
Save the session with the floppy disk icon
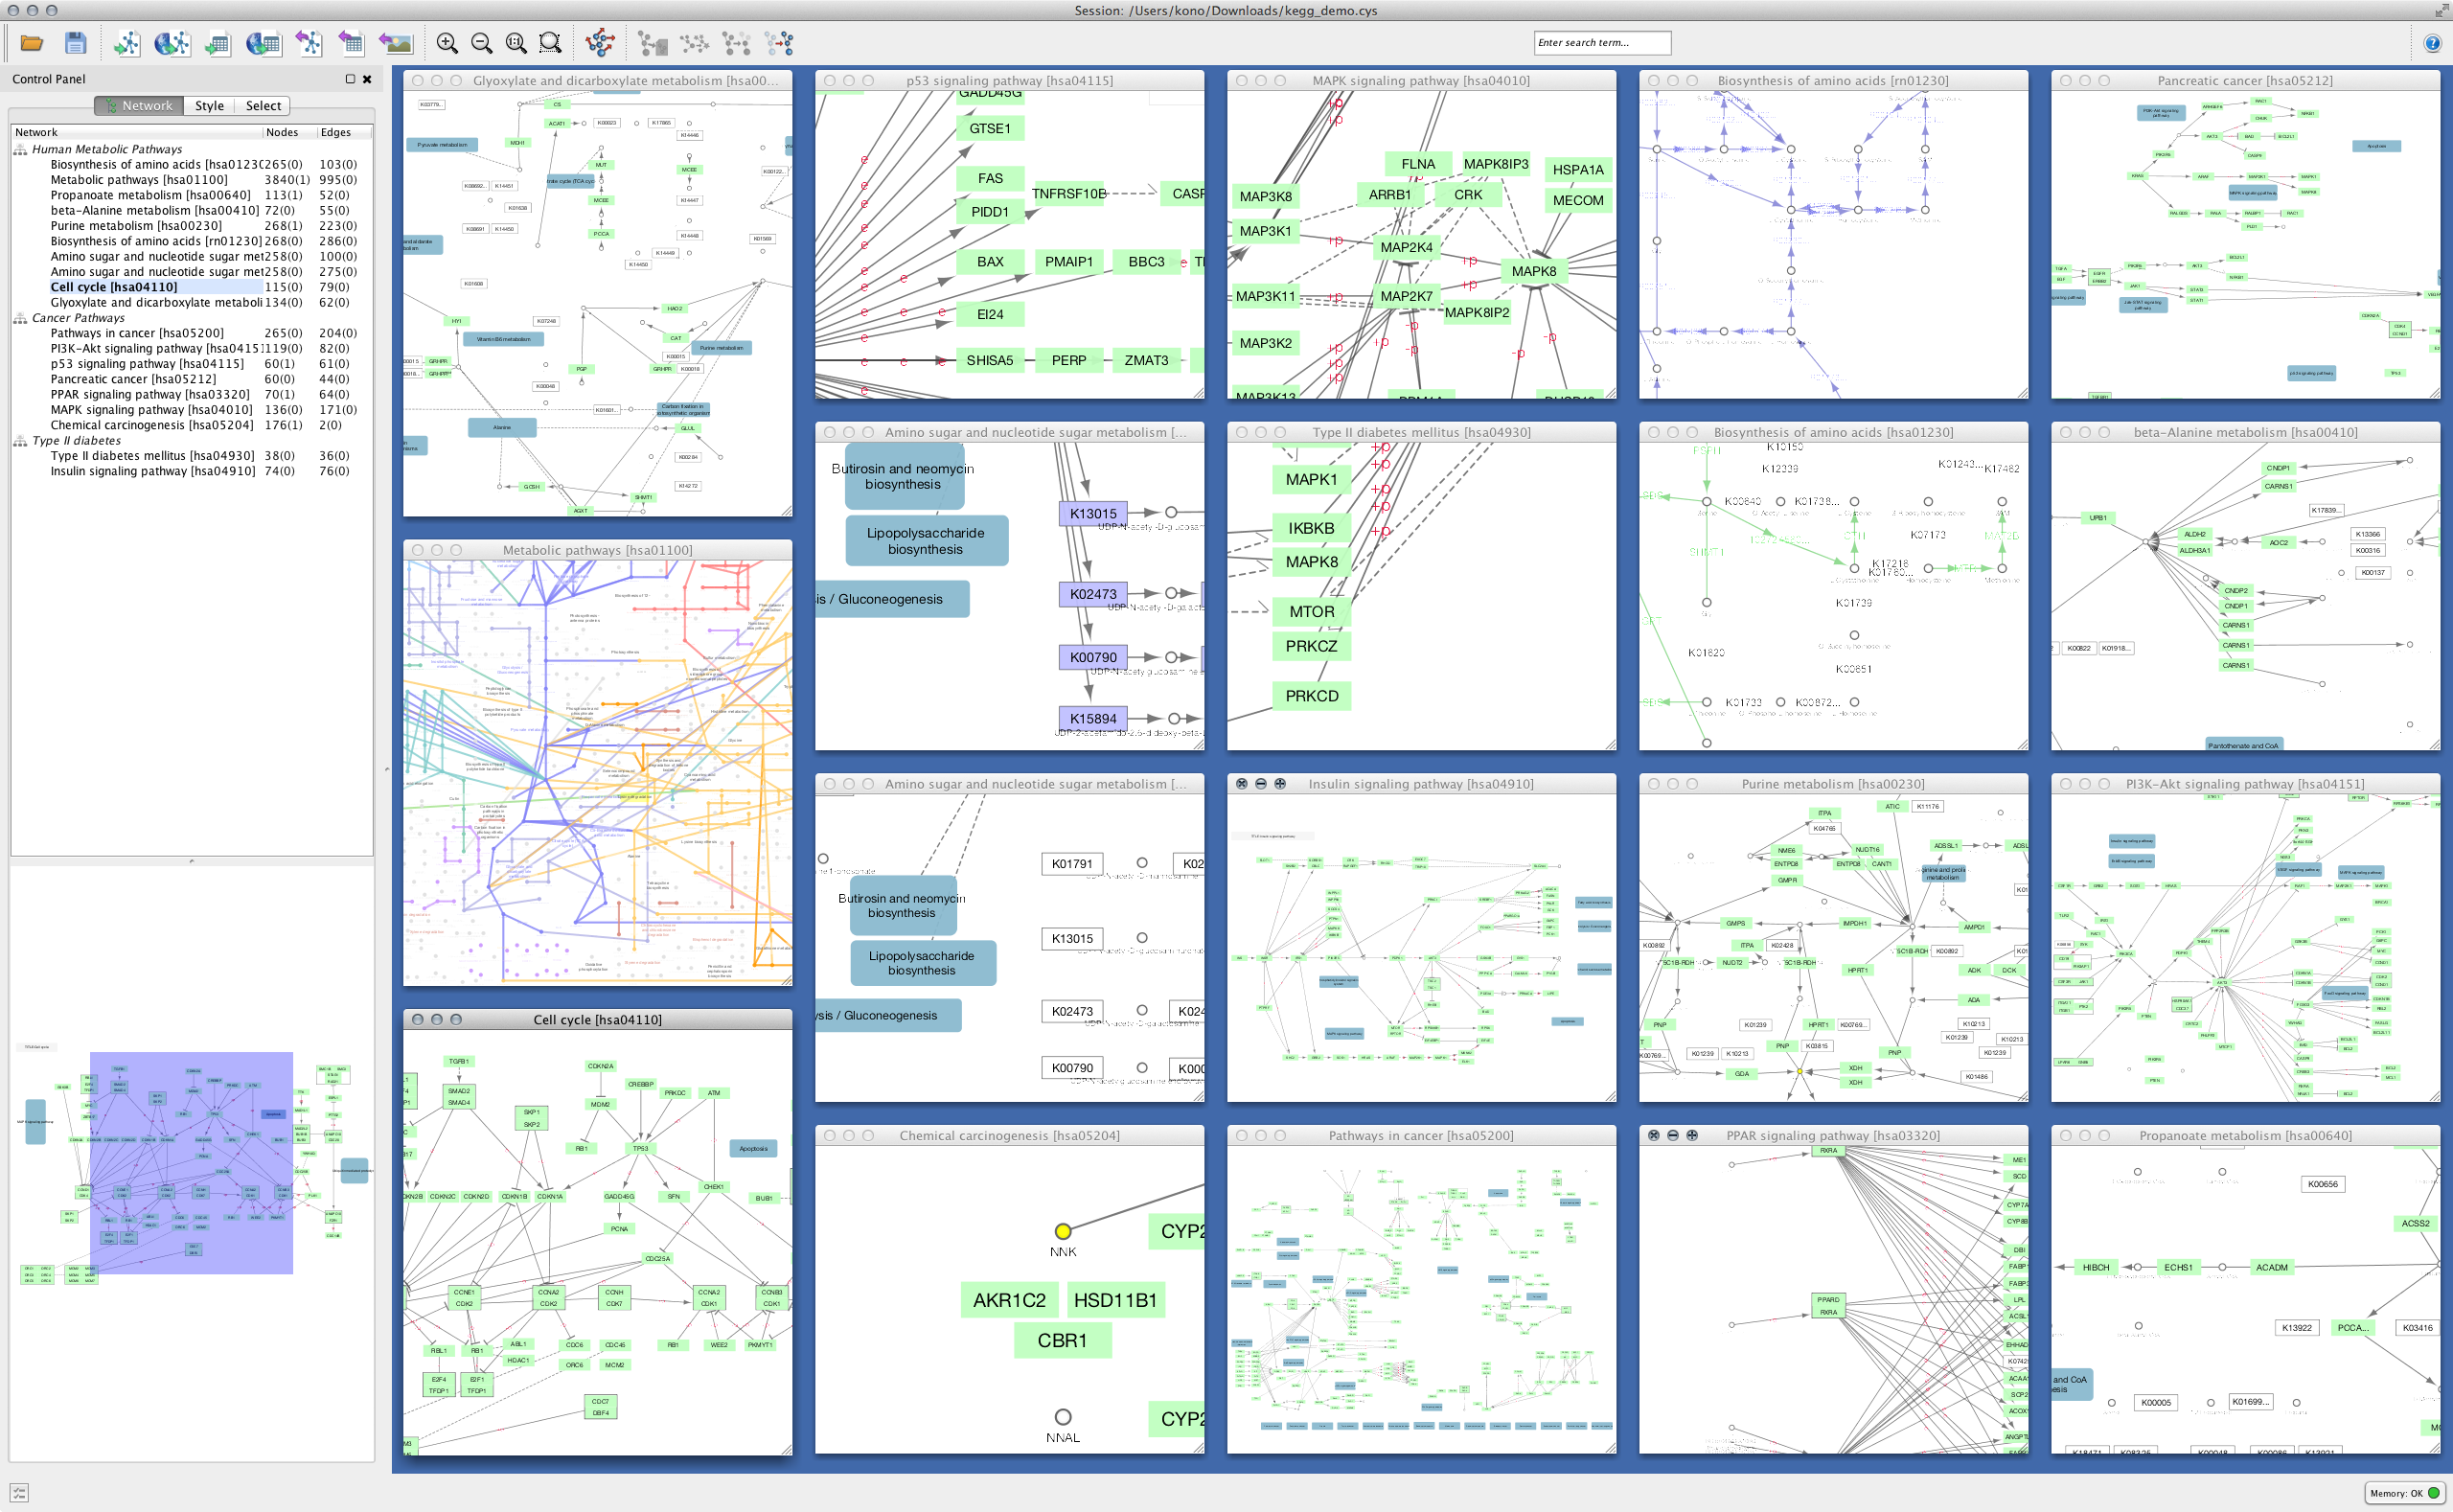point(75,43)
